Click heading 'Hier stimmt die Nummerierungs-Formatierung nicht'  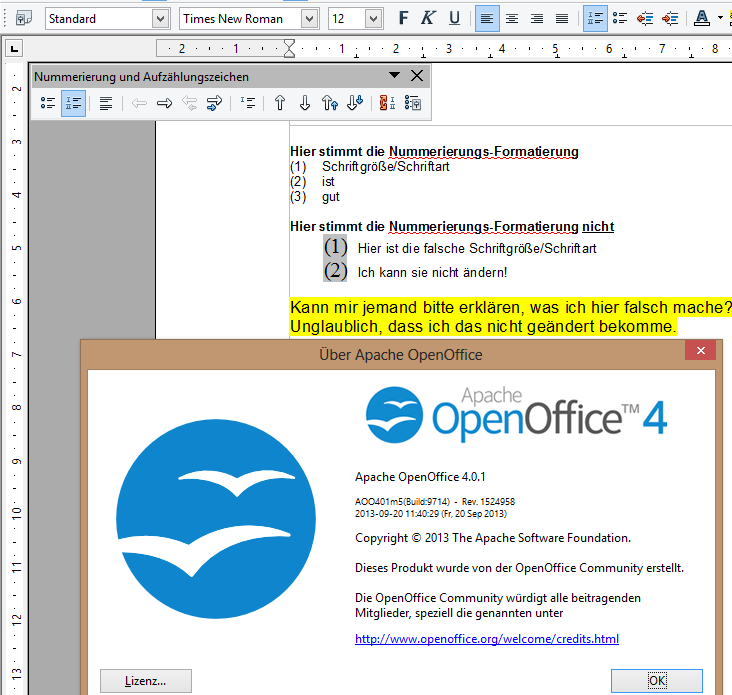point(452,226)
